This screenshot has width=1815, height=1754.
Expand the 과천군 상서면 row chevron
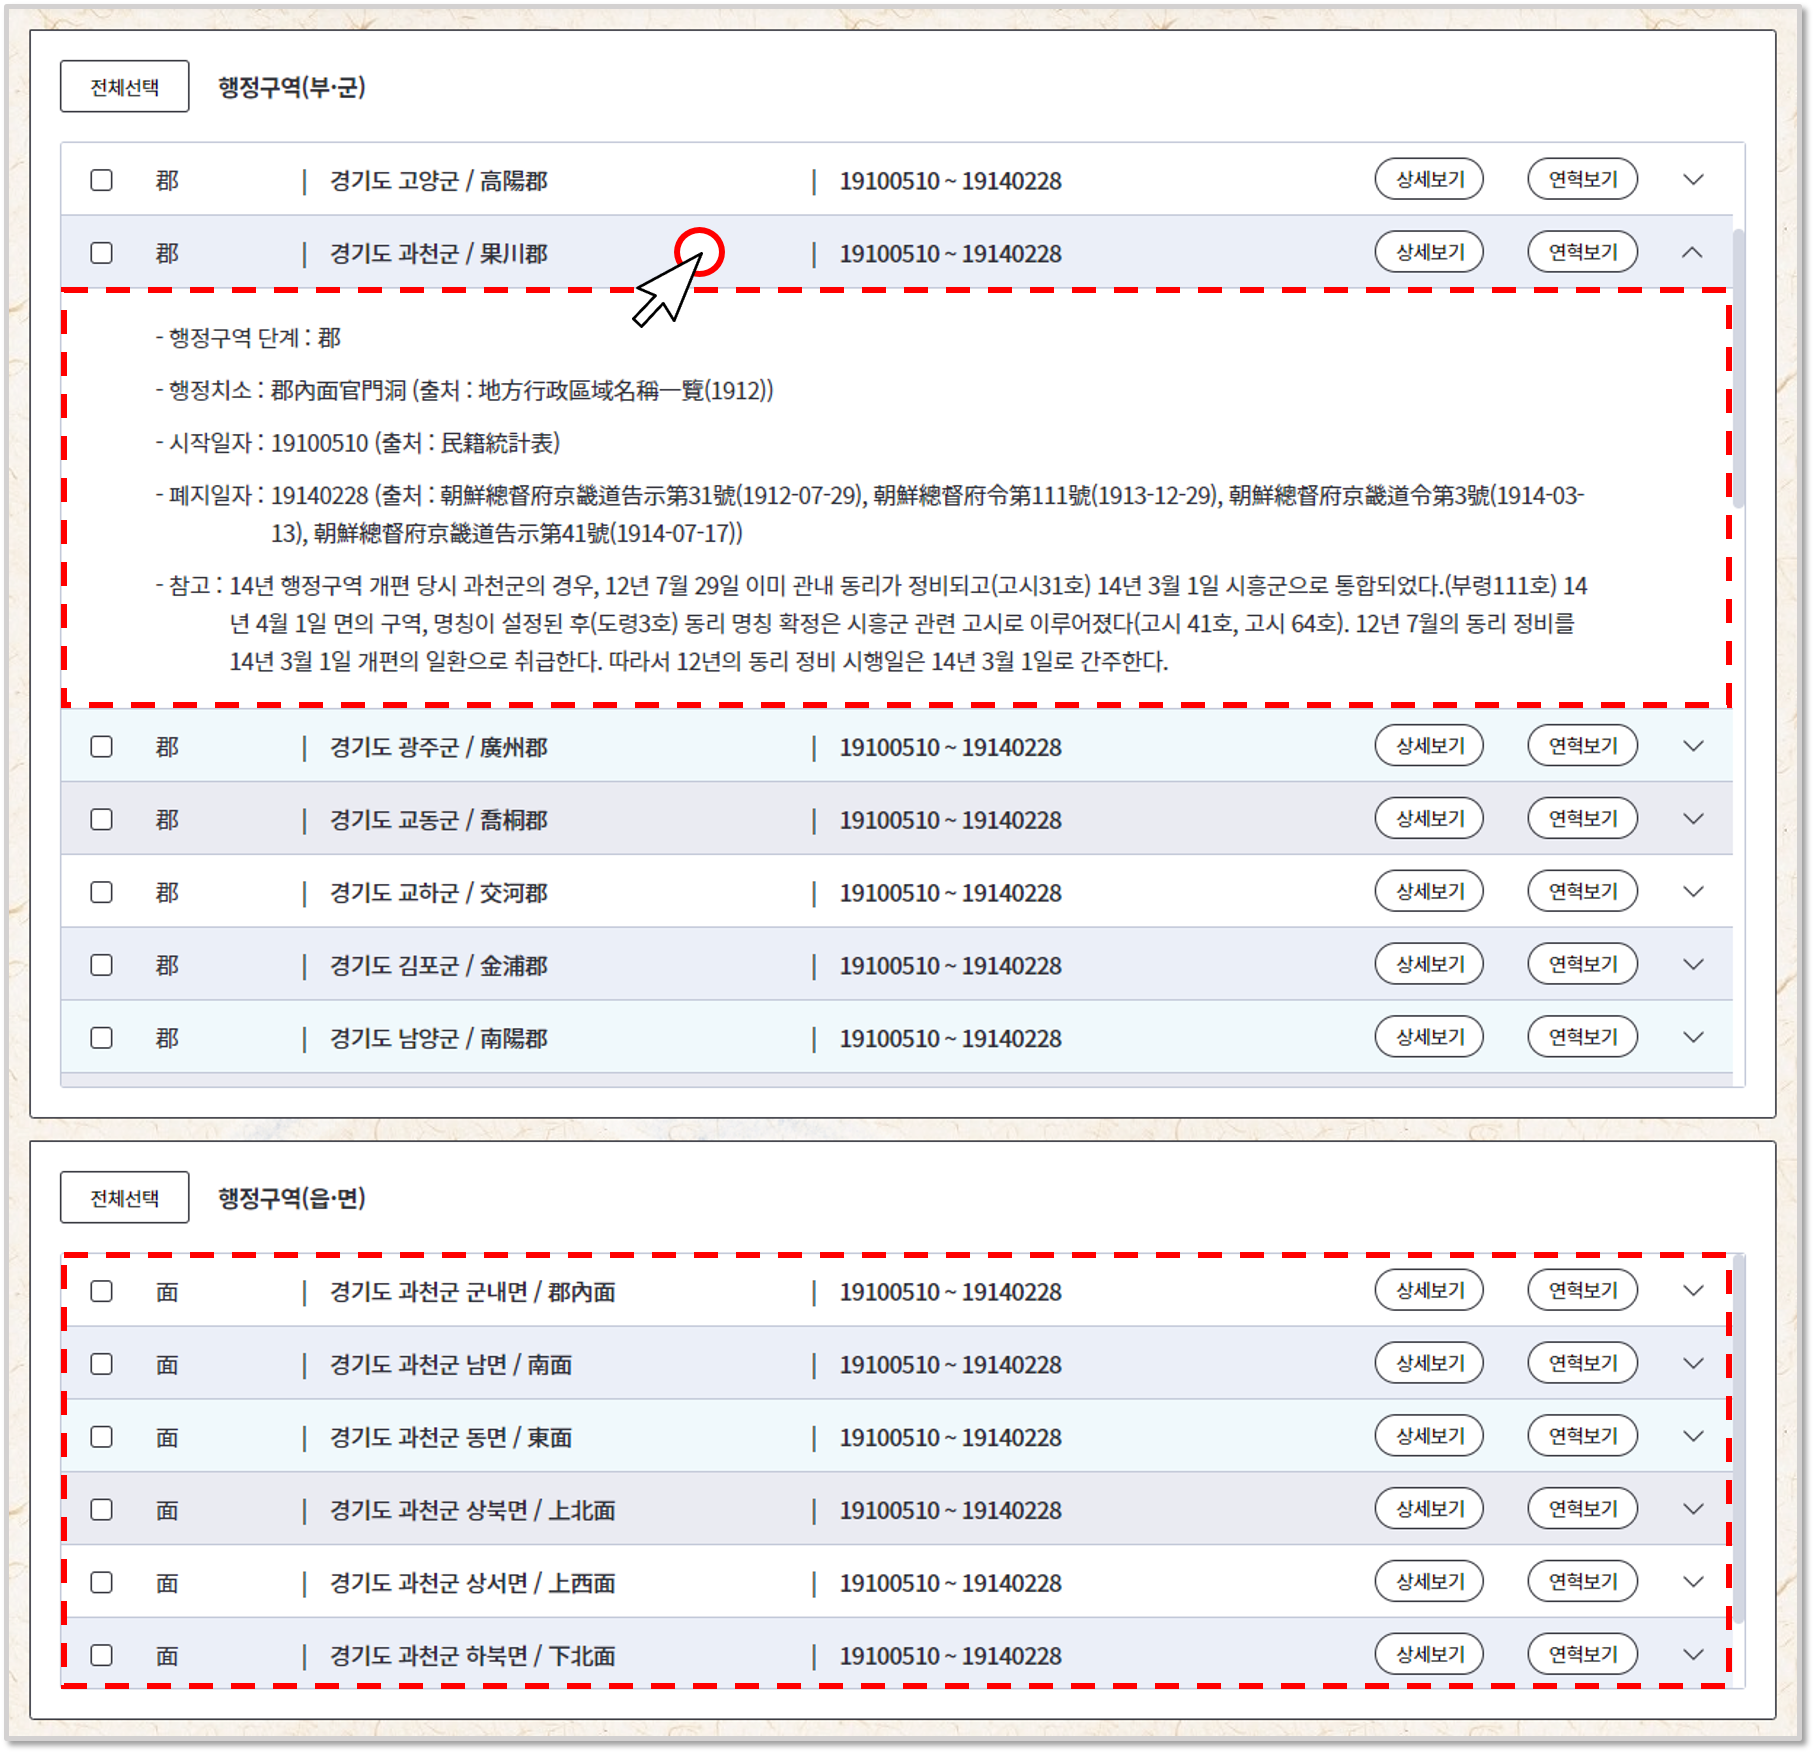tap(1693, 1582)
